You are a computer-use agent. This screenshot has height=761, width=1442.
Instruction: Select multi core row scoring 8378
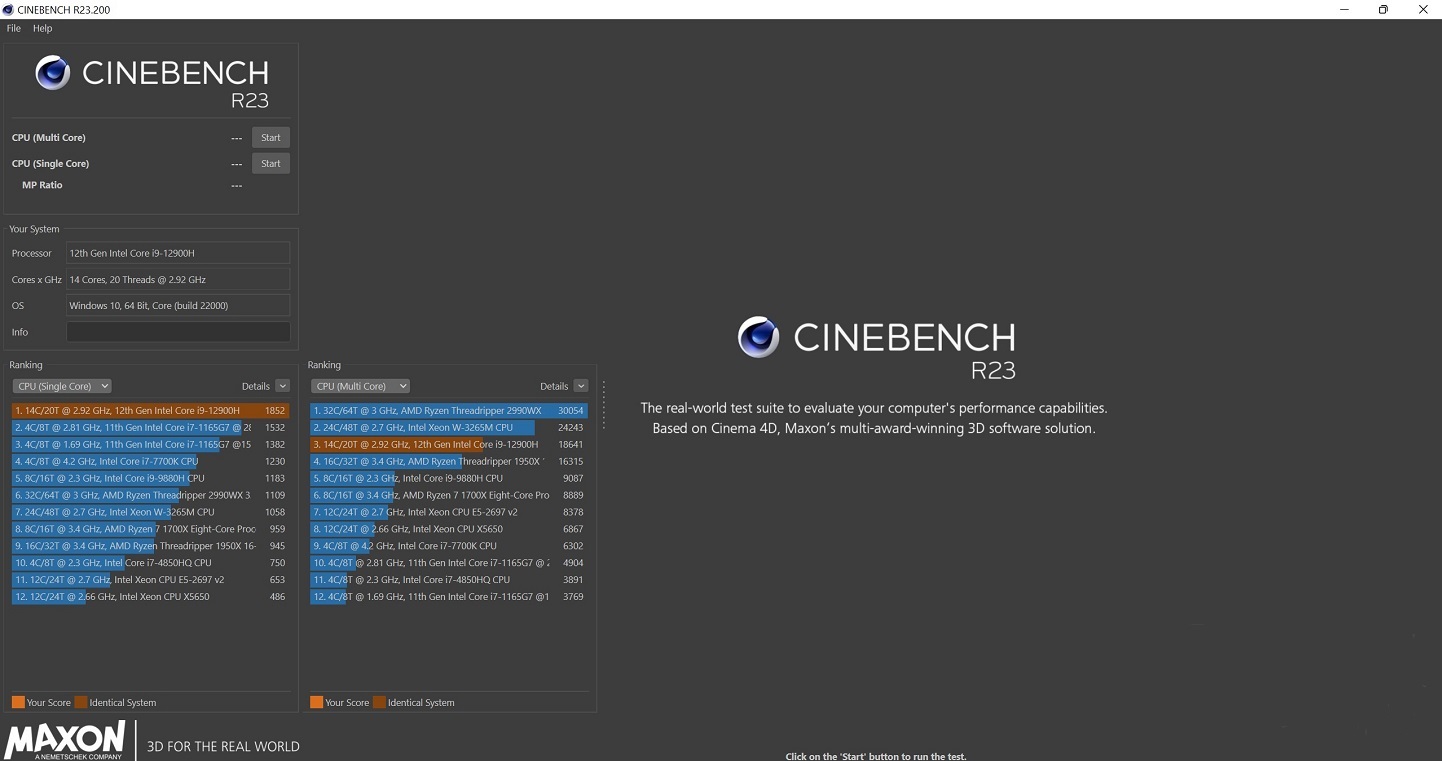[449, 513]
